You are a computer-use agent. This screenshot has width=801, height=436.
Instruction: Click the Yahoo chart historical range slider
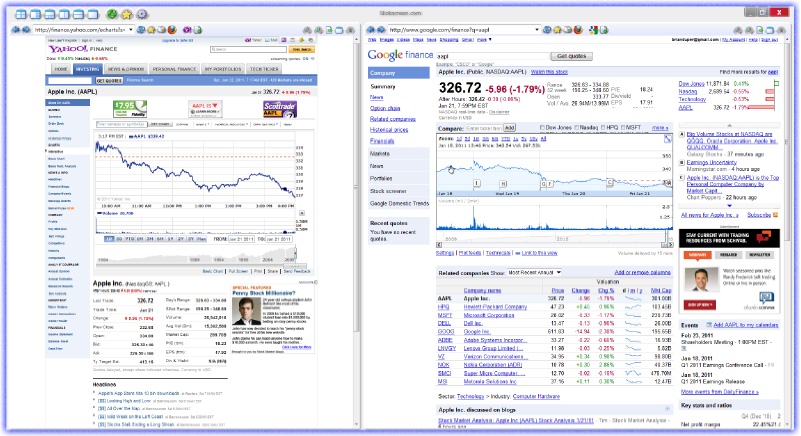coord(294,253)
